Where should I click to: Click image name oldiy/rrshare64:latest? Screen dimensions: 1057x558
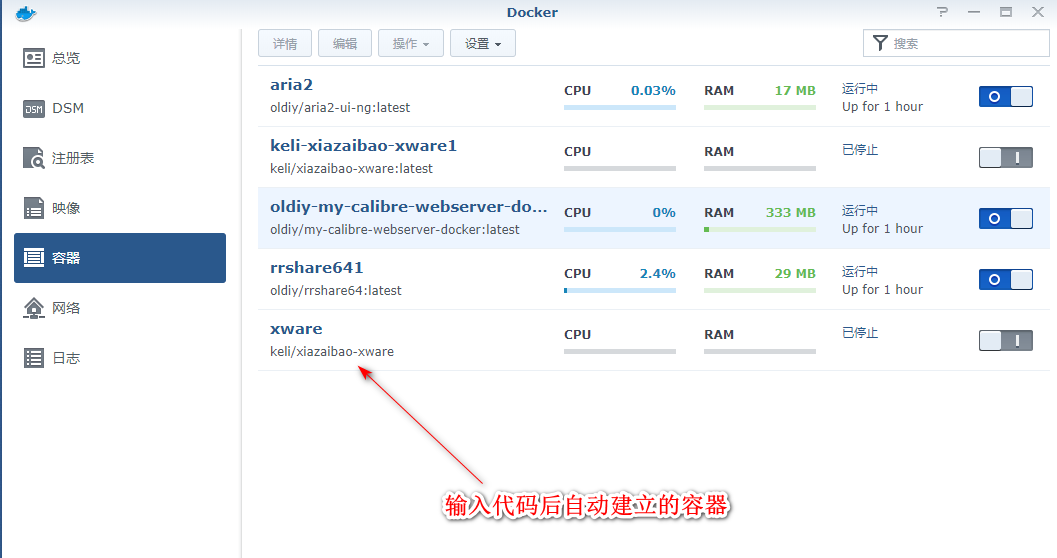click(336, 290)
